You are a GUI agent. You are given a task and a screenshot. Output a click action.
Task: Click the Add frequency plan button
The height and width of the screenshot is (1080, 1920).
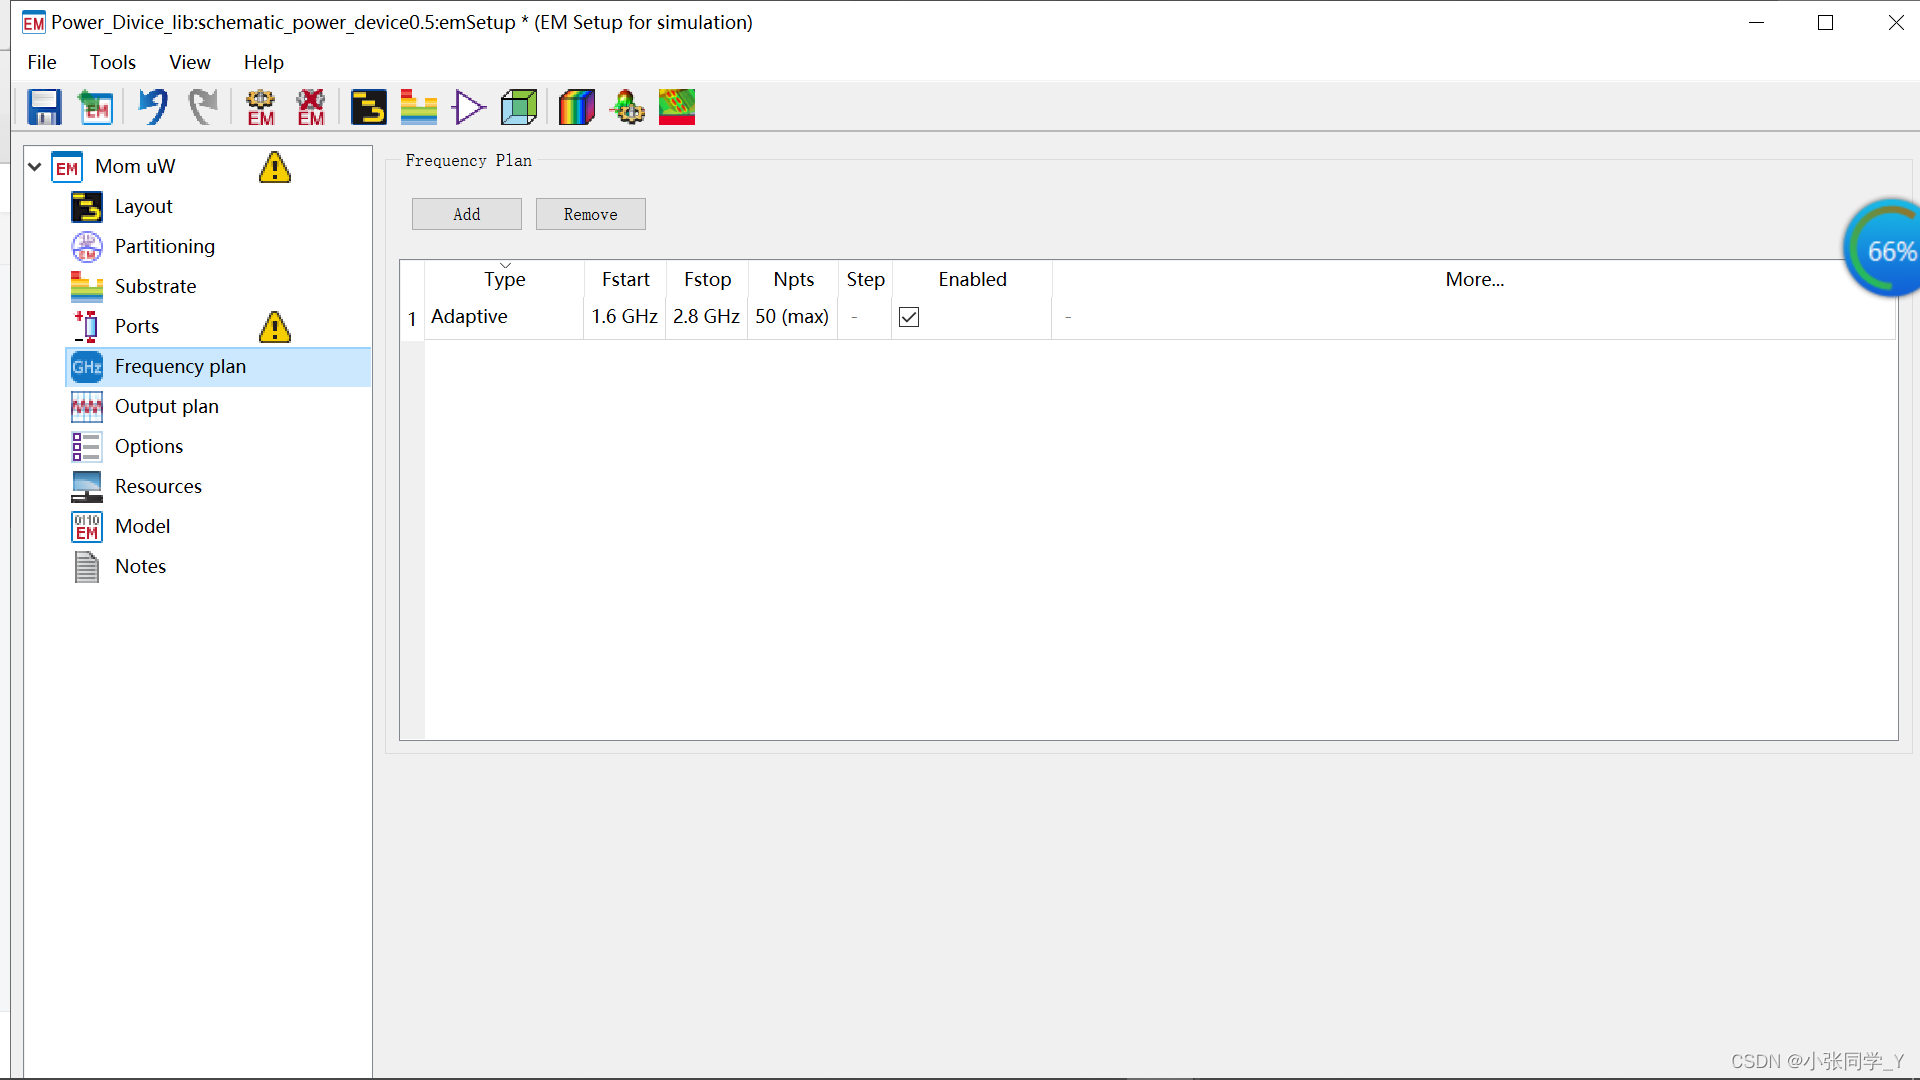466,214
